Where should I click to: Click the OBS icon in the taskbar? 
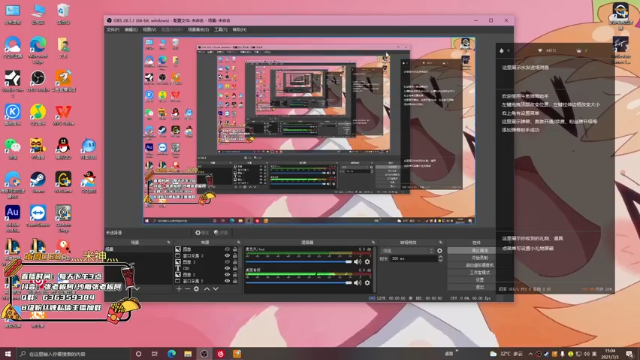tap(204, 354)
